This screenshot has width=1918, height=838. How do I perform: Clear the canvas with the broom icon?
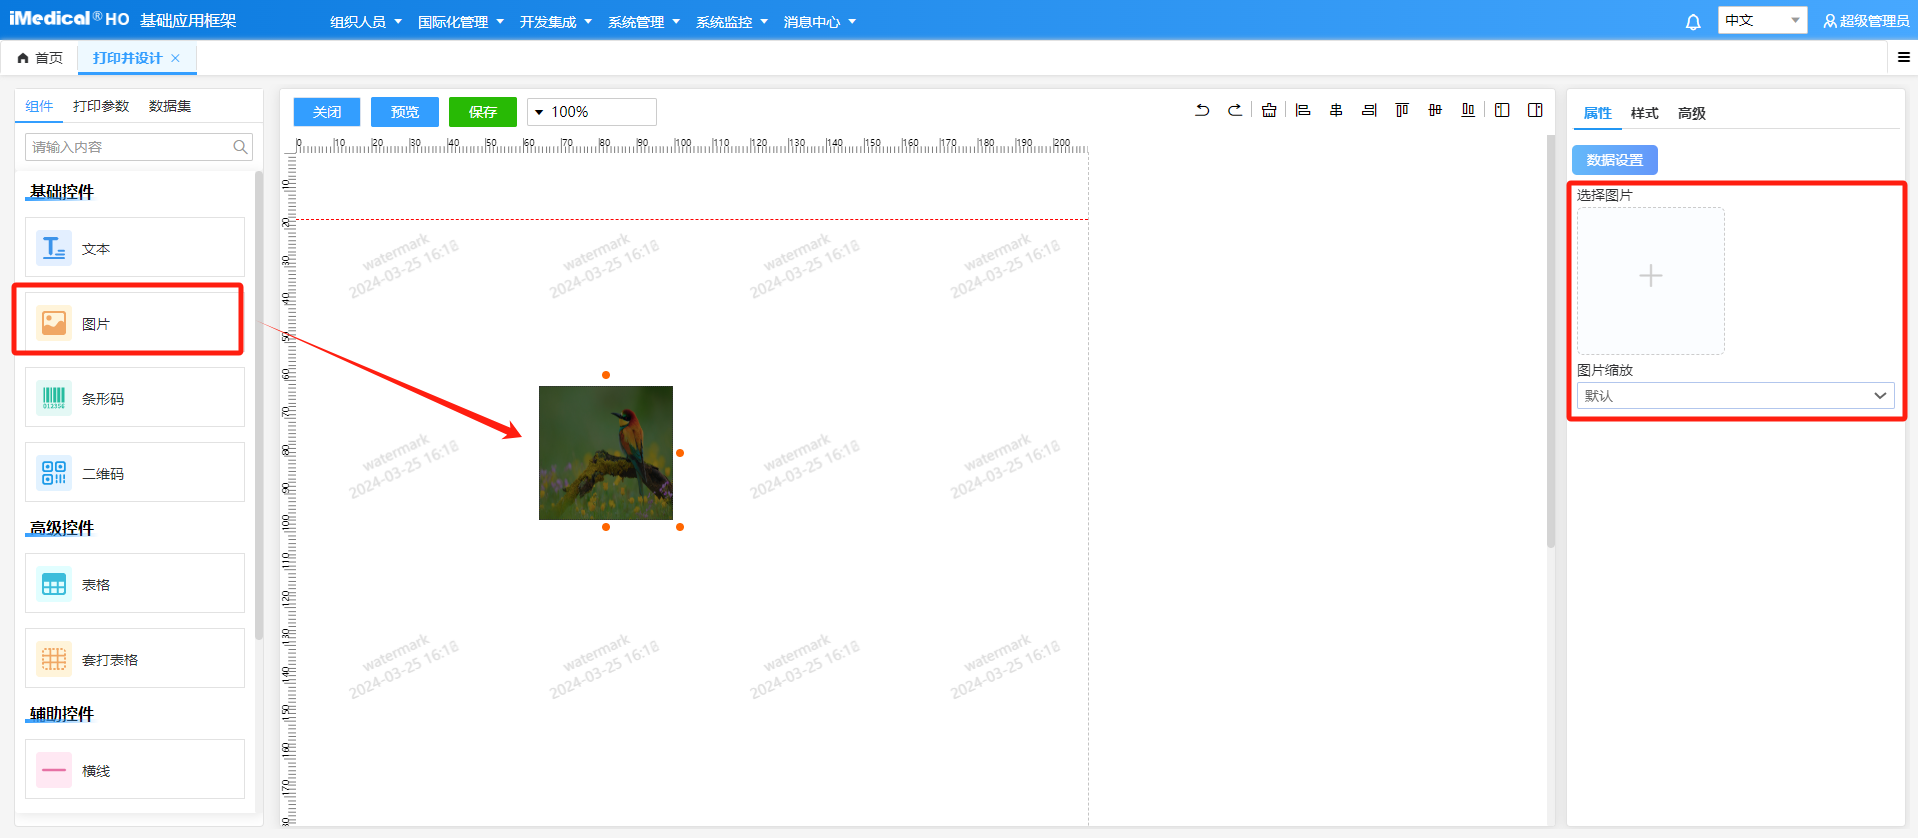pos(1269,110)
